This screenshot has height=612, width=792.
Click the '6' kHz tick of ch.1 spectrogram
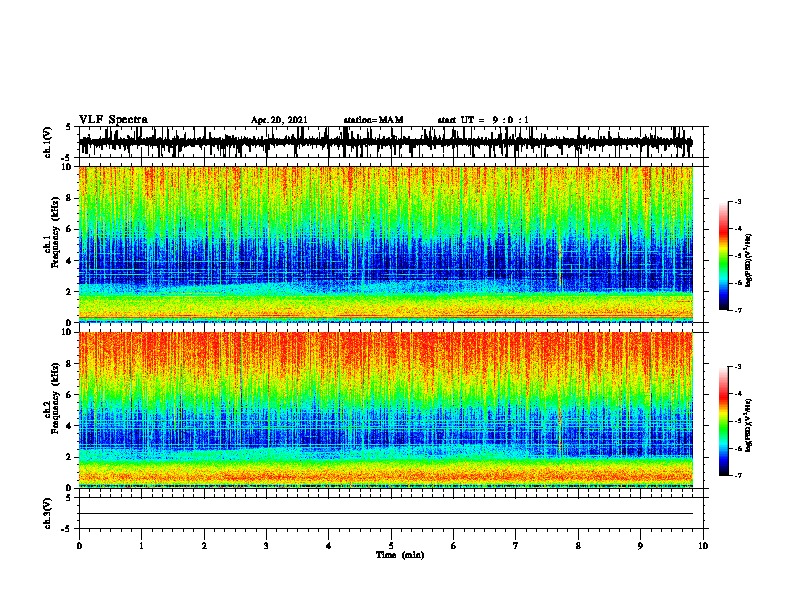point(70,229)
